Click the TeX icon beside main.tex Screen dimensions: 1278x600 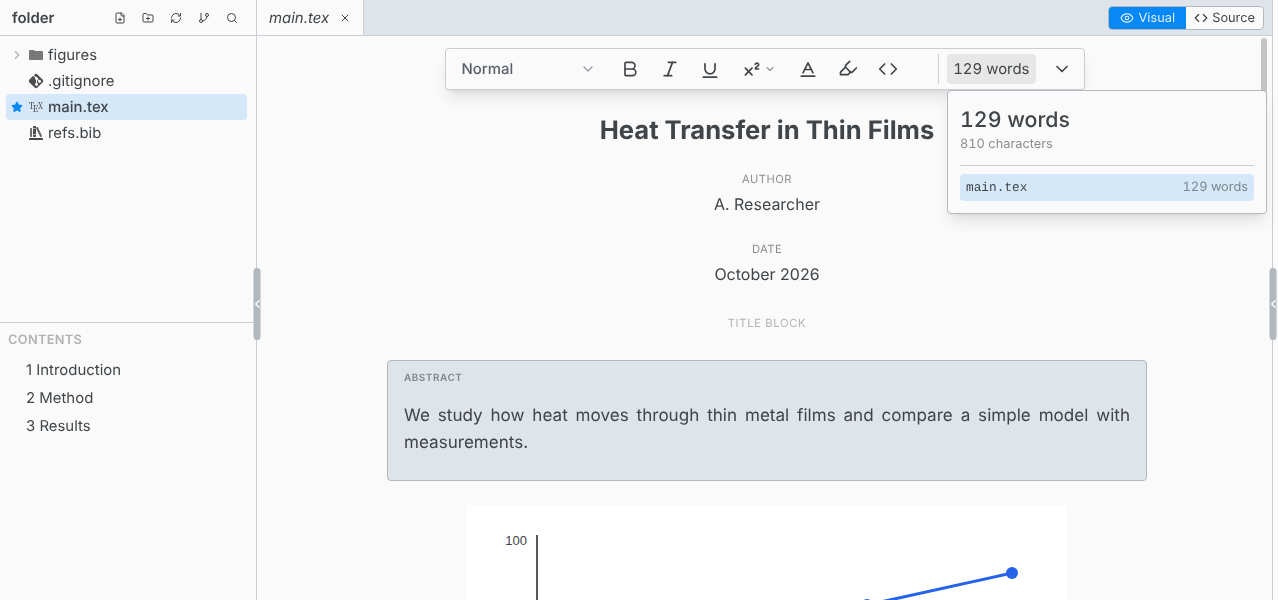[x=36, y=107]
